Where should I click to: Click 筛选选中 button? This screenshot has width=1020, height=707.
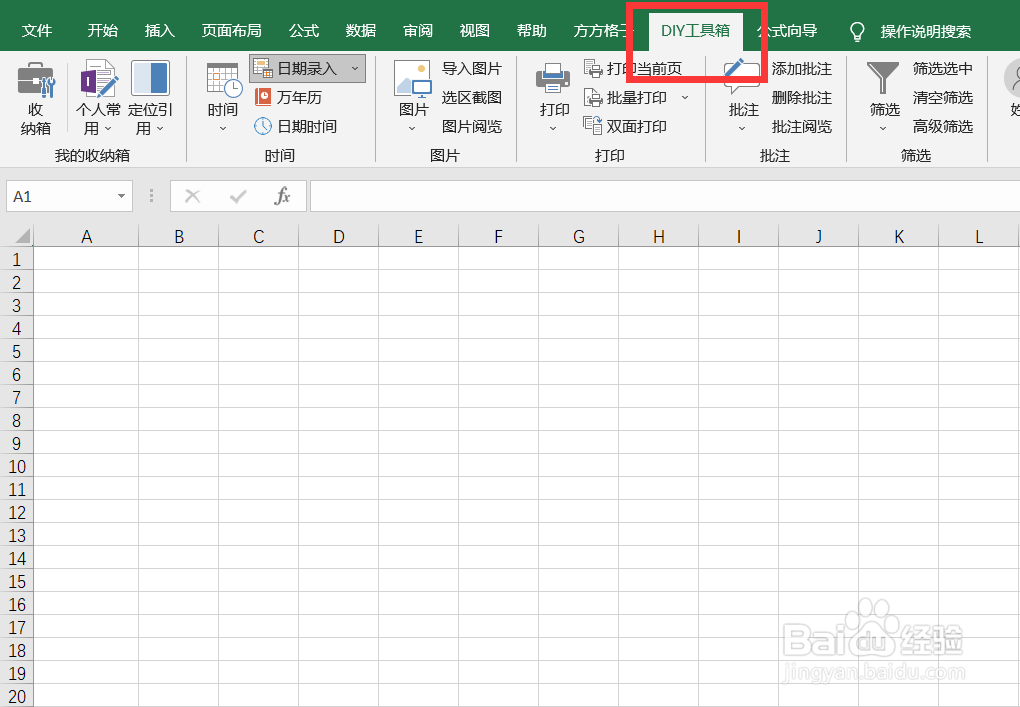tap(943, 68)
